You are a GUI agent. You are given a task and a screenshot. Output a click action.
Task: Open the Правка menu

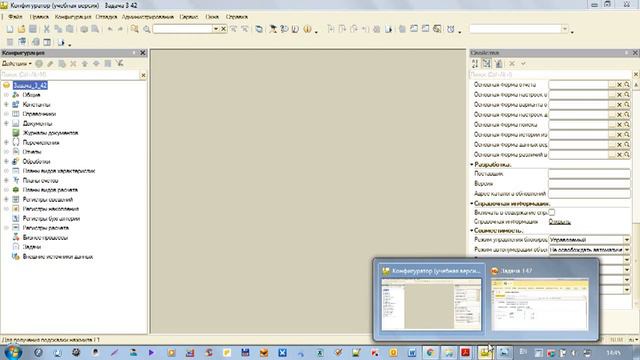(x=39, y=17)
